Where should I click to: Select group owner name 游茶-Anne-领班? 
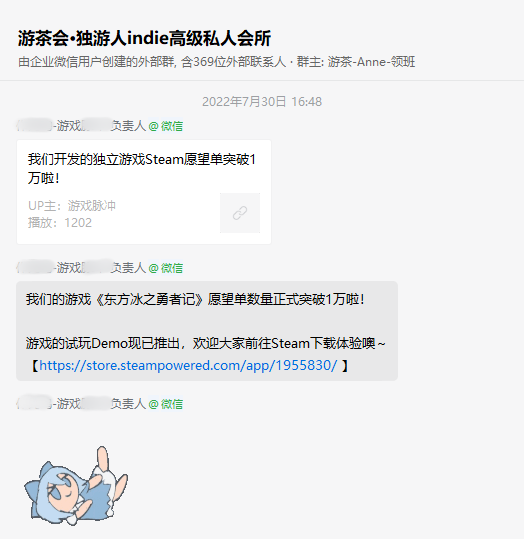pyautogui.click(x=371, y=62)
